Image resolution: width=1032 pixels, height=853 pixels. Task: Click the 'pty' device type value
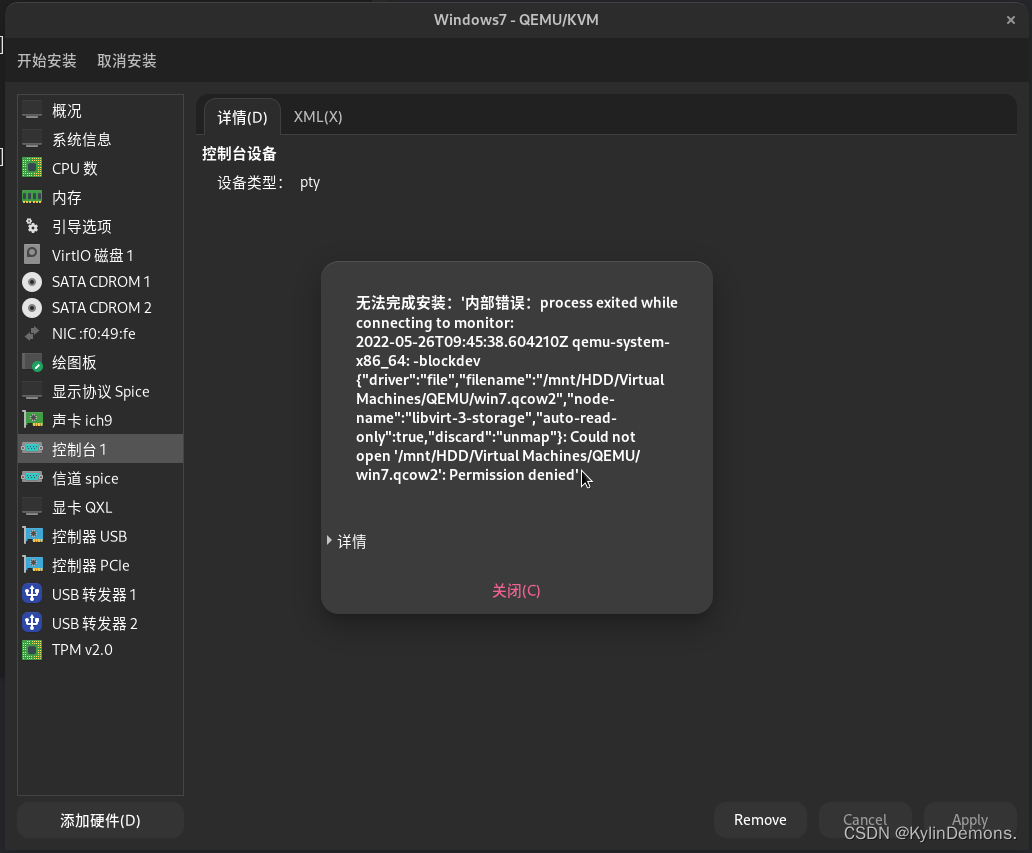click(x=310, y=182)
